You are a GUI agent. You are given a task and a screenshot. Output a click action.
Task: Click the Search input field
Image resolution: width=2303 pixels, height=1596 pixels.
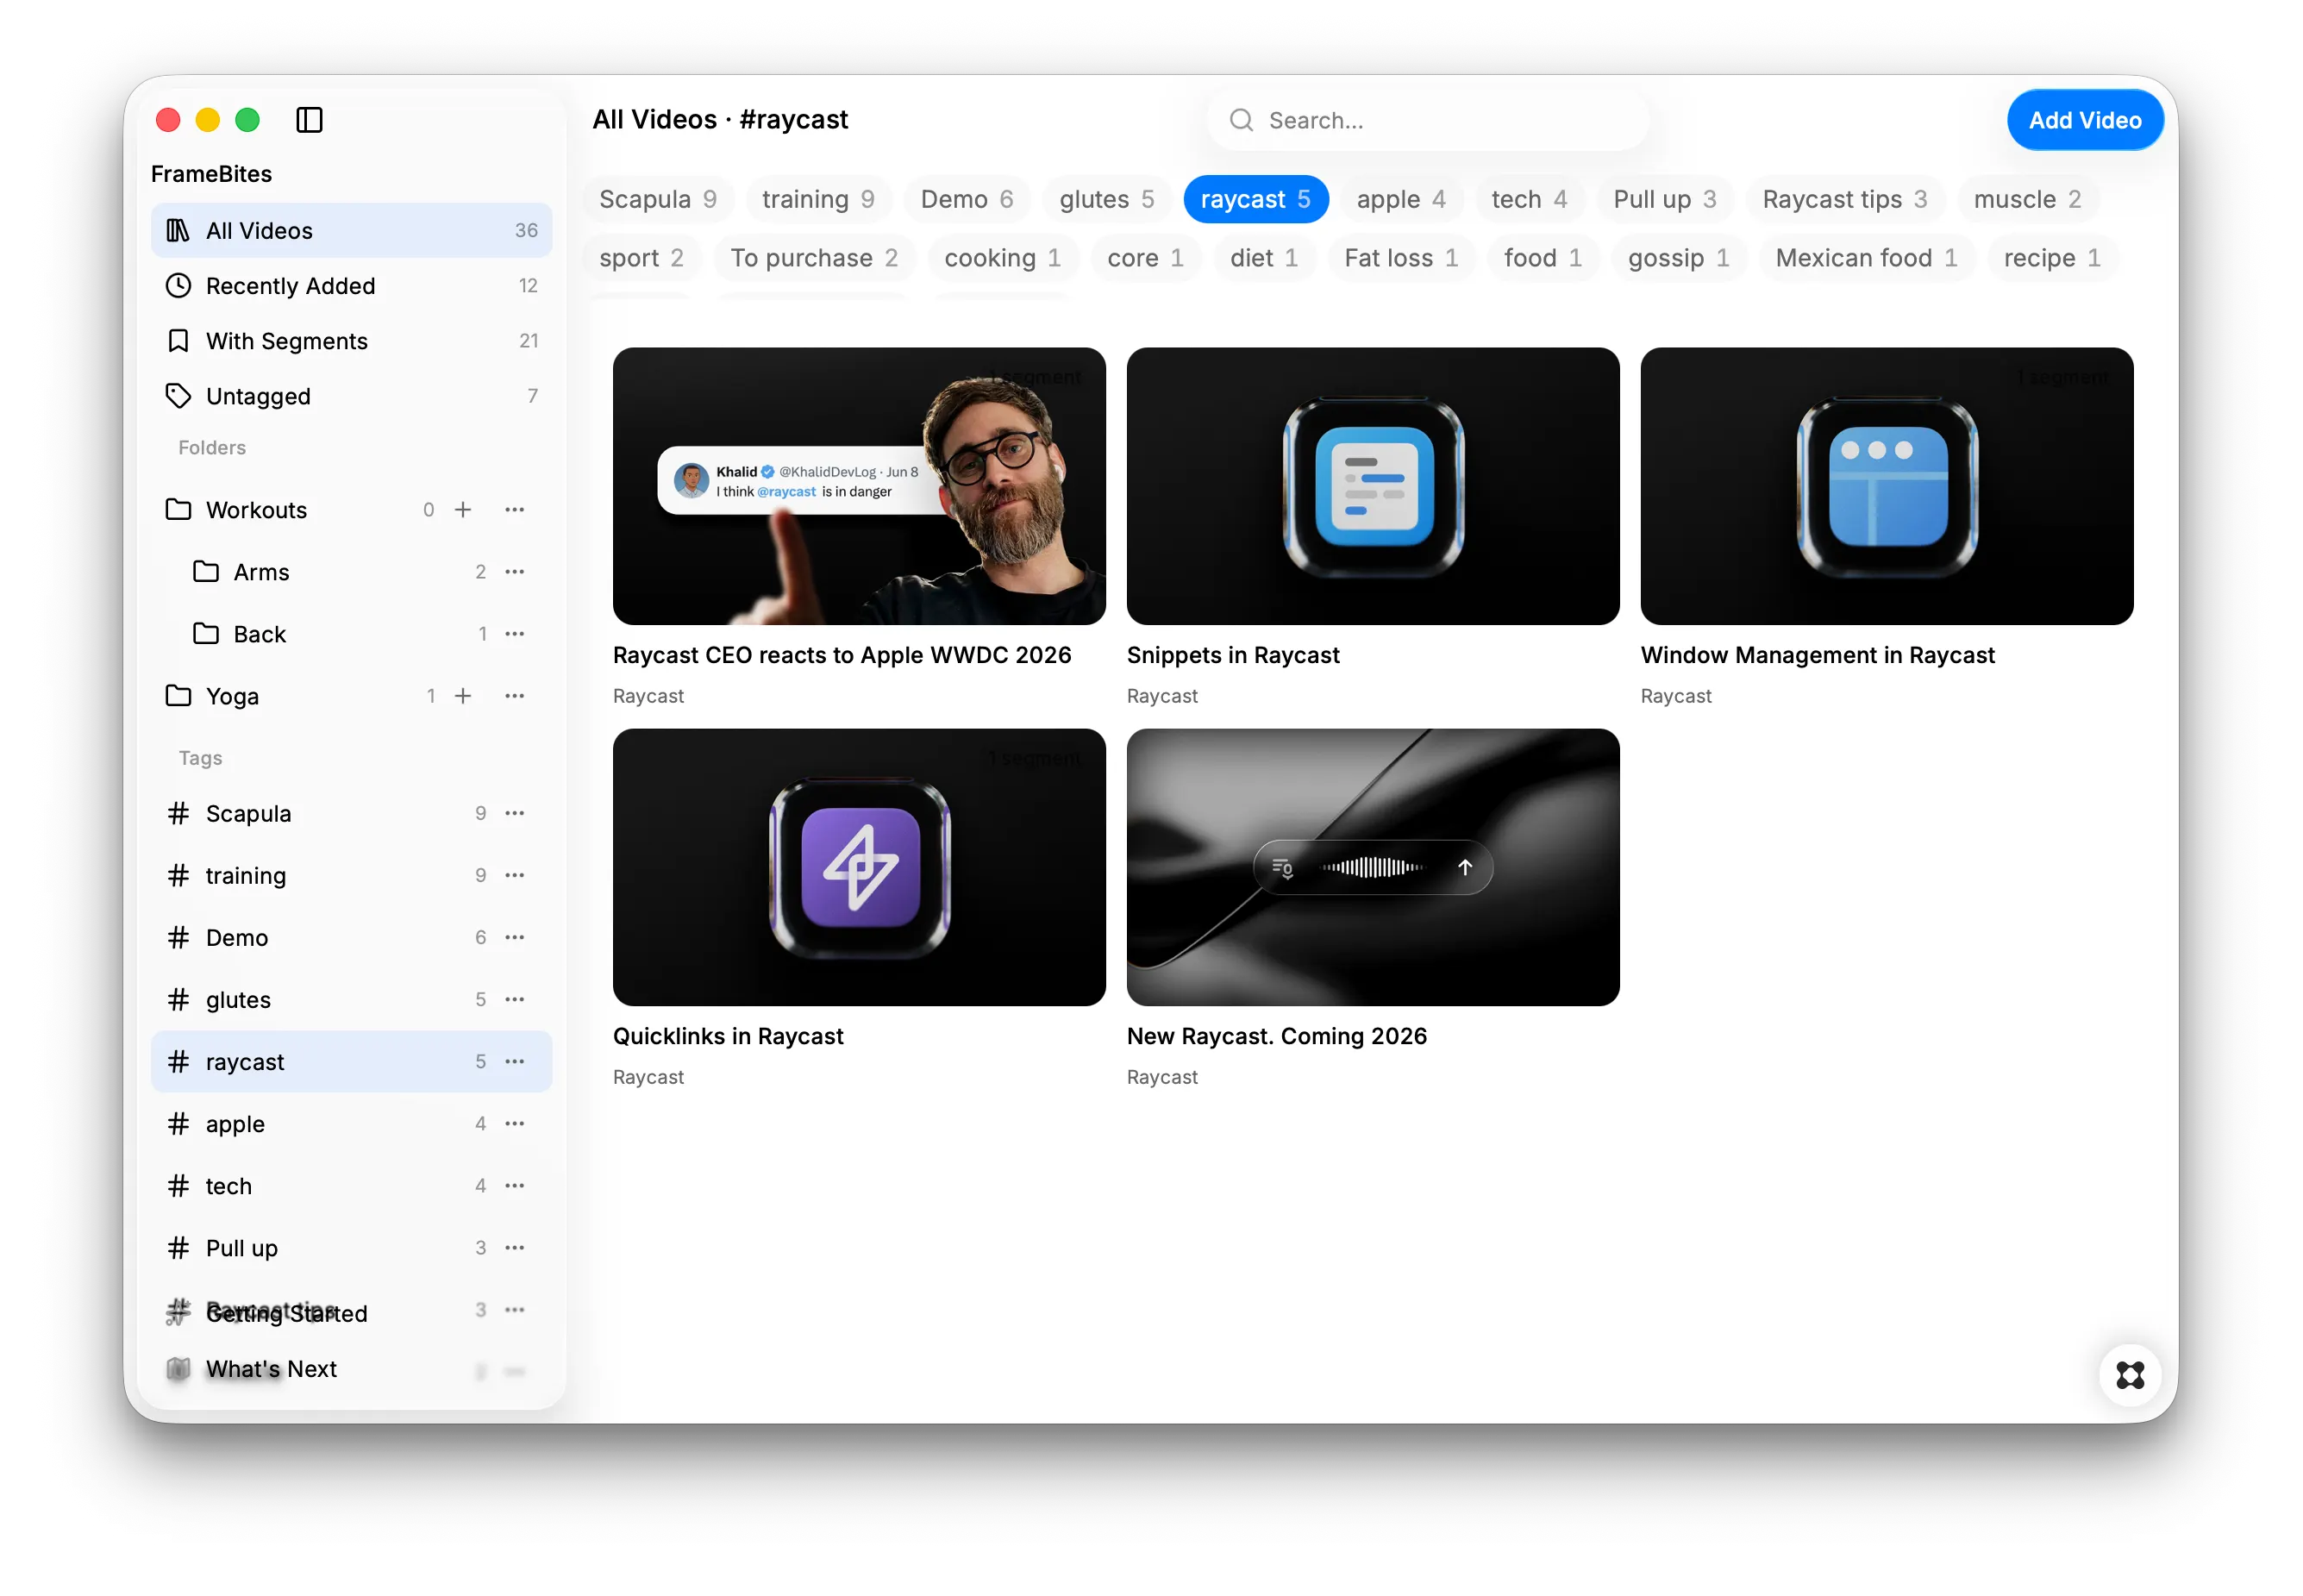click(1427, 120)
